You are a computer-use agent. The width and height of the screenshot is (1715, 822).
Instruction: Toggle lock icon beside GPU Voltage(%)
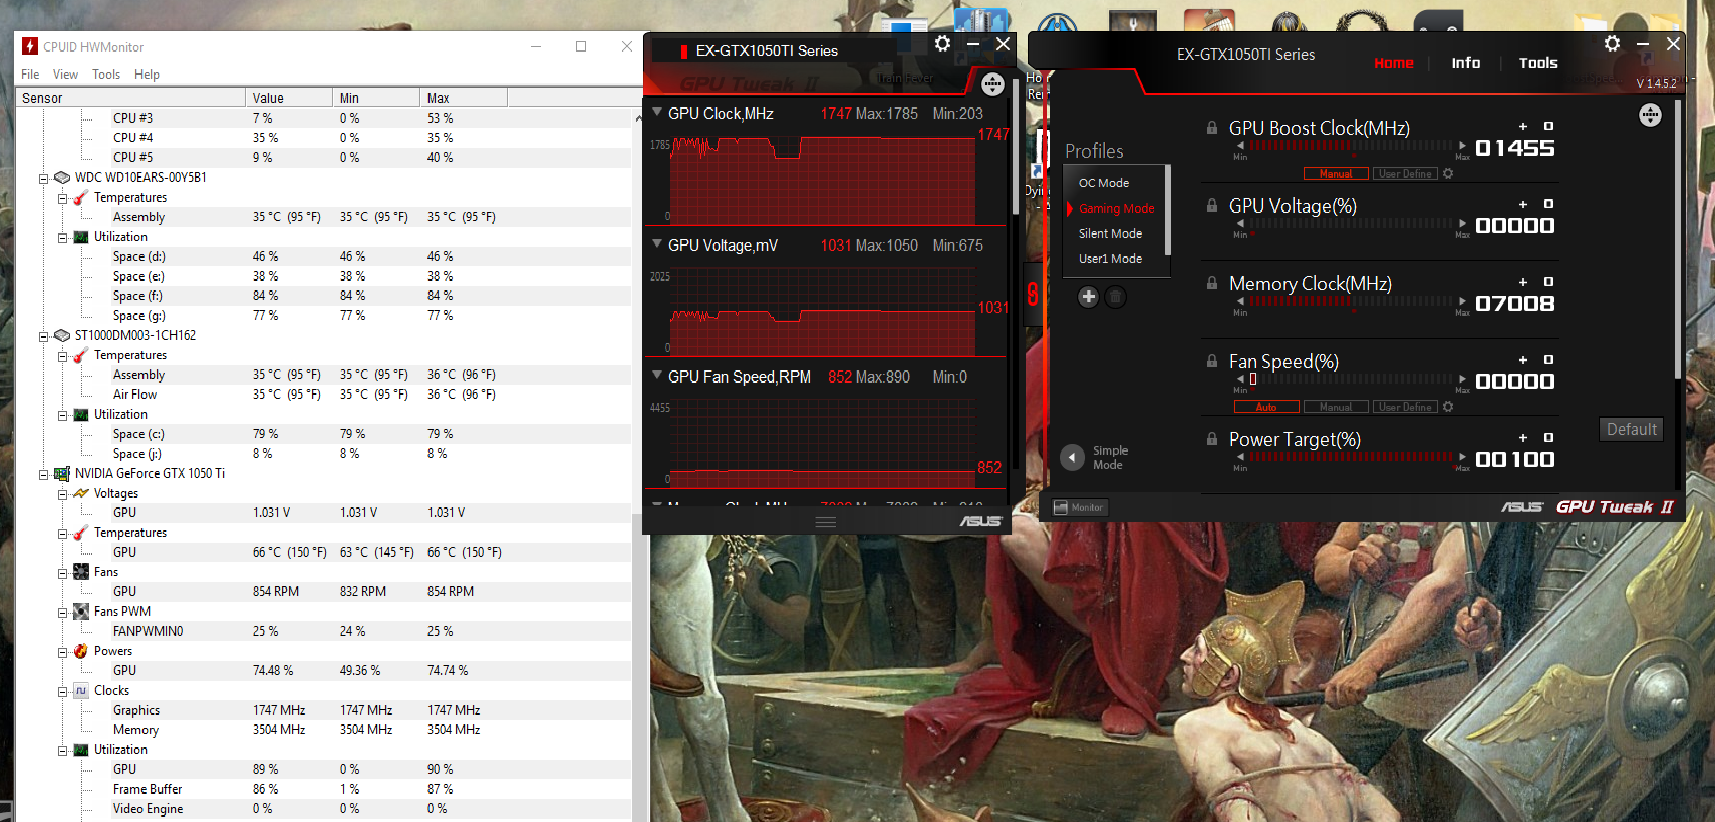[1212, 206]
